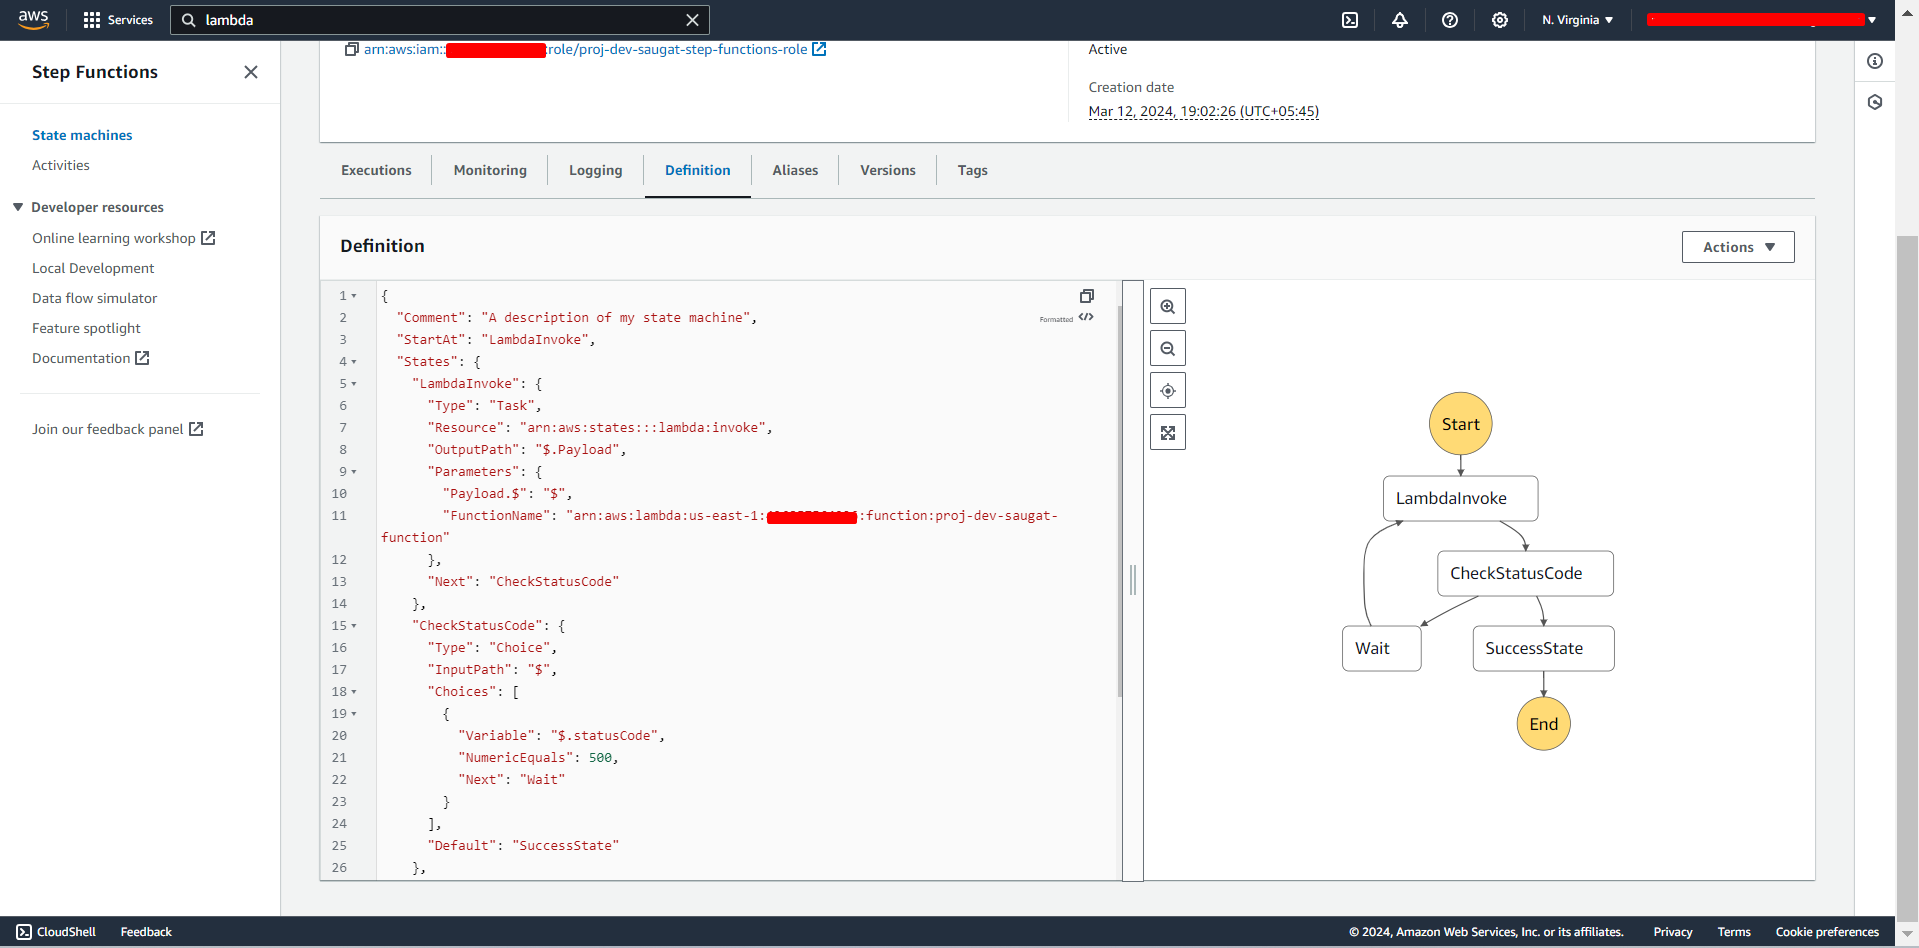
Task: Open the hexagon icon below the info icon
Action: point(1875,102)
